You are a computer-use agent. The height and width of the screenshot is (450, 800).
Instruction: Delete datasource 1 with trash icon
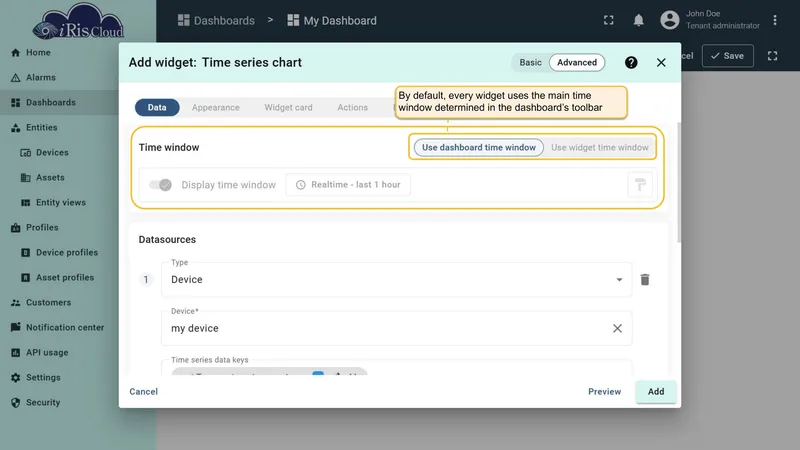pyautogui.click(x=645, y=280)
